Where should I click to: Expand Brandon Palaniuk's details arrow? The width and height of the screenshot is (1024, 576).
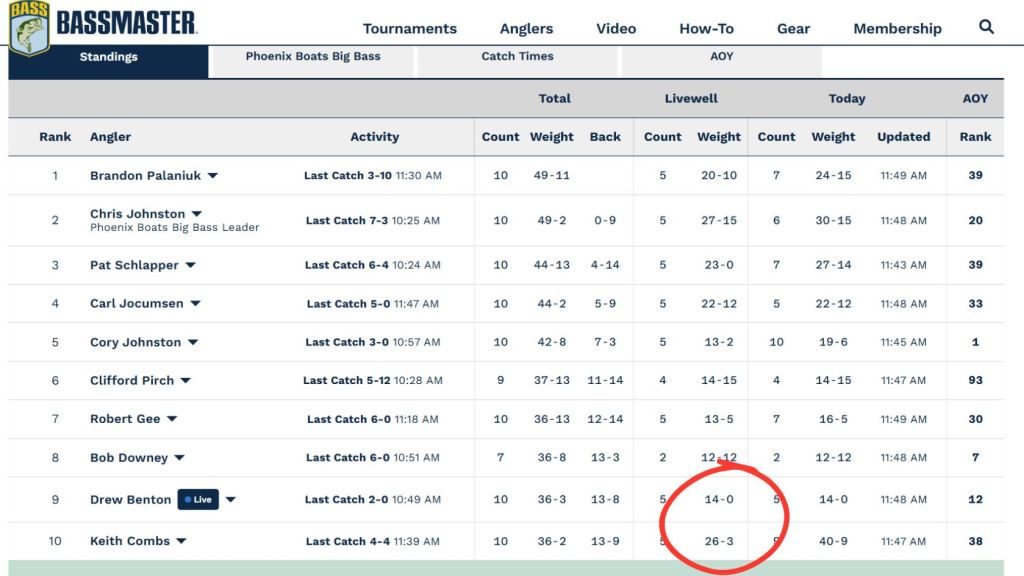(213, 176)
